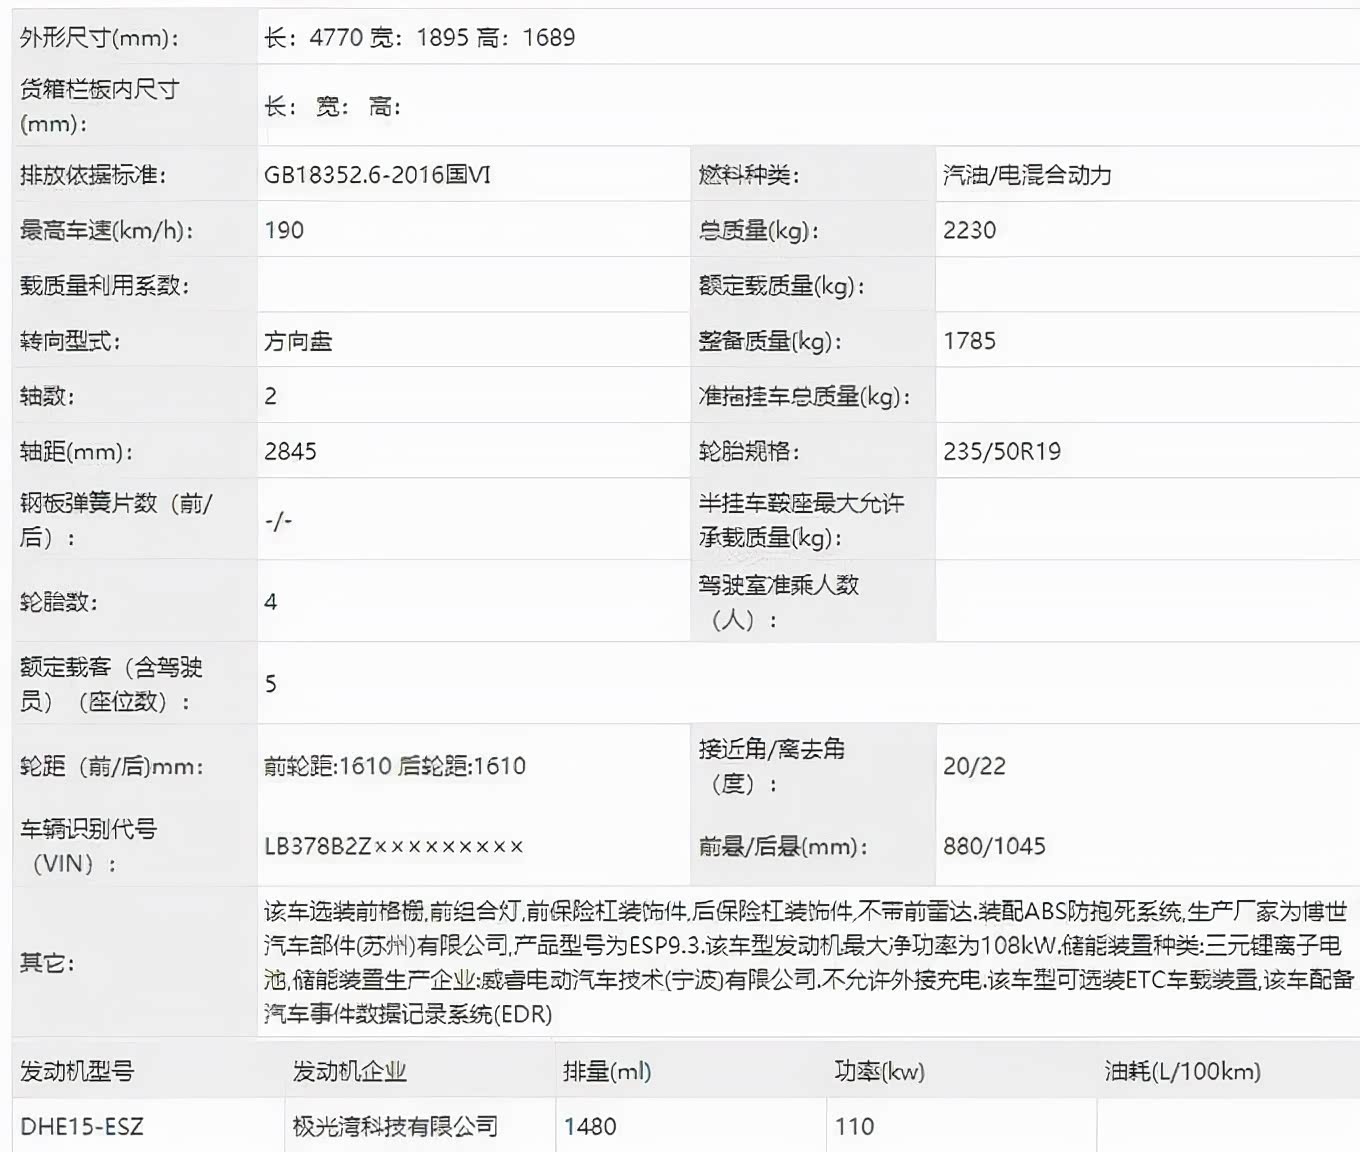1360x1152 pixels.
Task: Click the total mass value 2230
Action: coord(969,230)
